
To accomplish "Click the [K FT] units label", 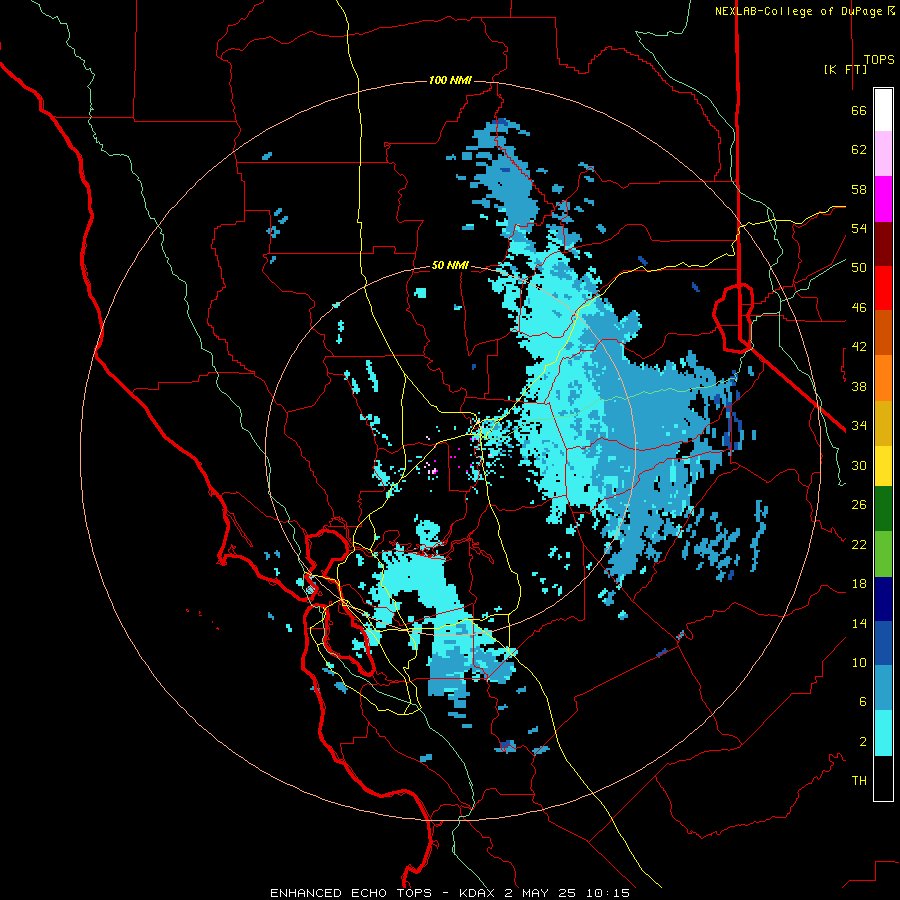I will [x=845, y=69].
